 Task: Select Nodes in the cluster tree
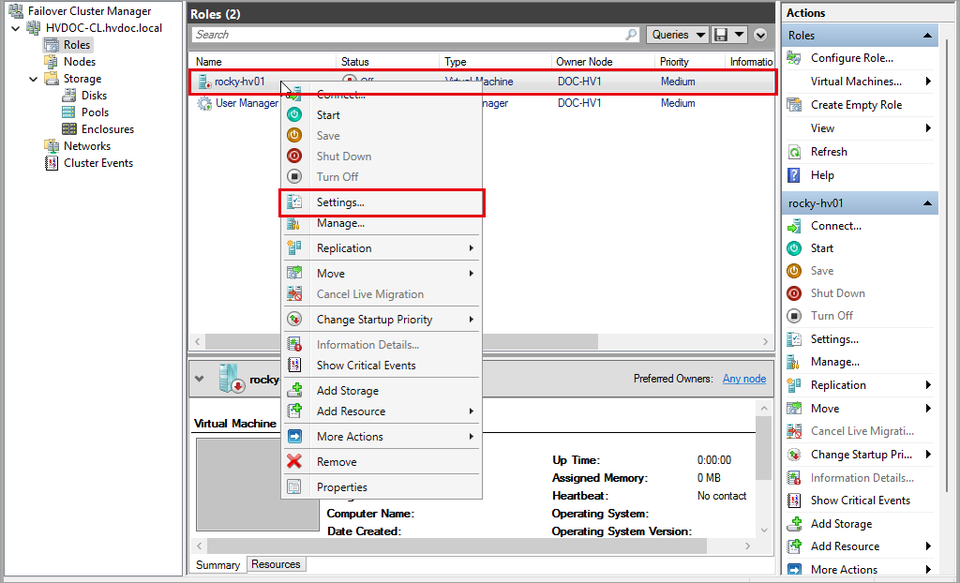(80, 62)
